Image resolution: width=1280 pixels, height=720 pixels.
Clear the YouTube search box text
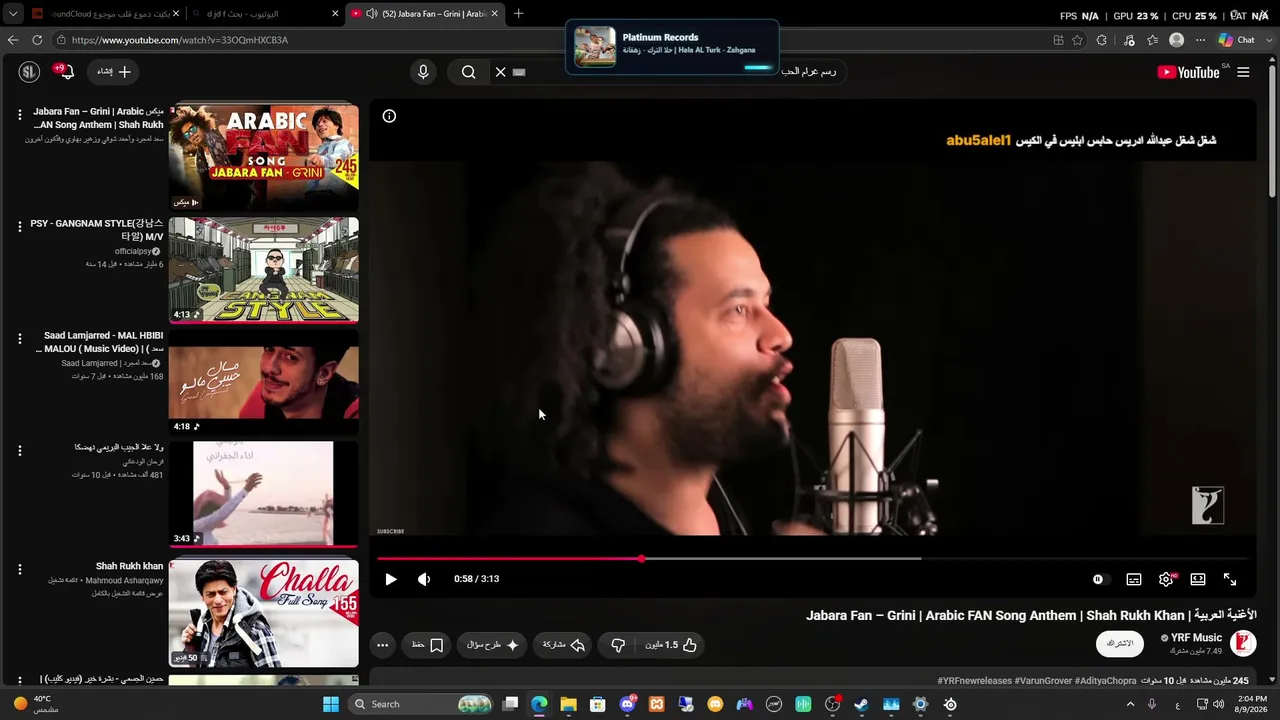pos(500,72)
